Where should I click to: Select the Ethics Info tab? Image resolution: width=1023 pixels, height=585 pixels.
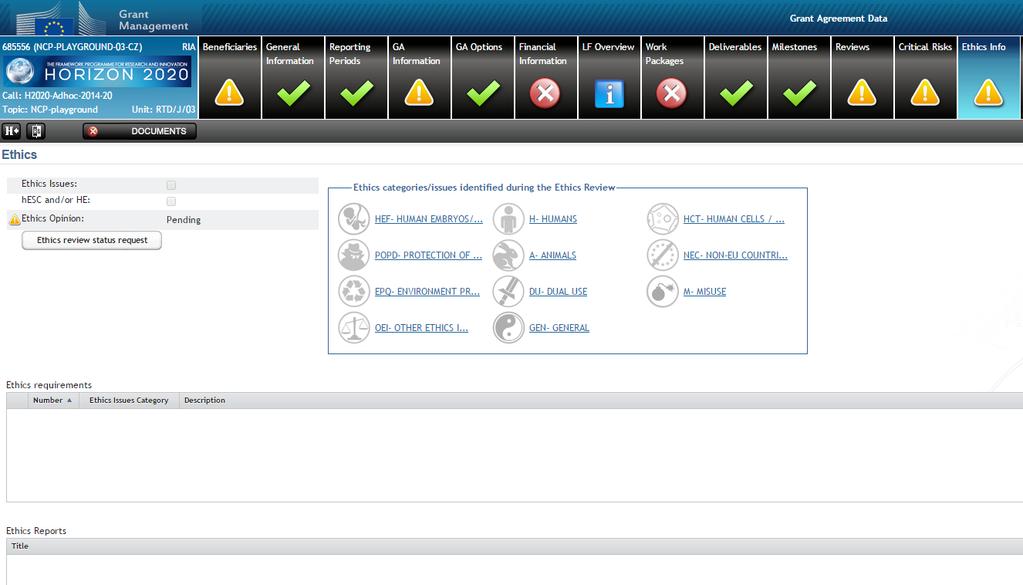pos(988,78)
